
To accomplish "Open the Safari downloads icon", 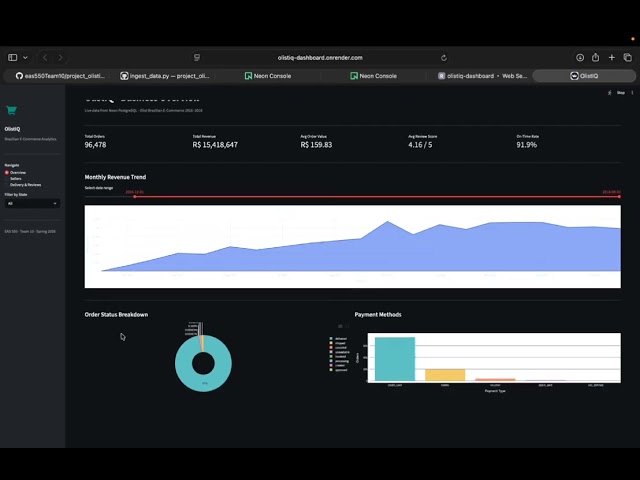I will [580, 58].
